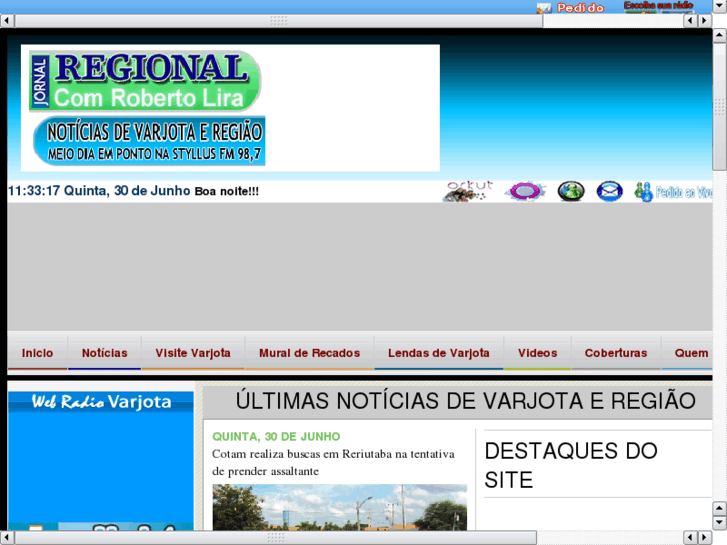Image resolution: width=727 pixels, height=545 pixels.
Task: Click the top-right down arrow button
Action: [720, 6]
